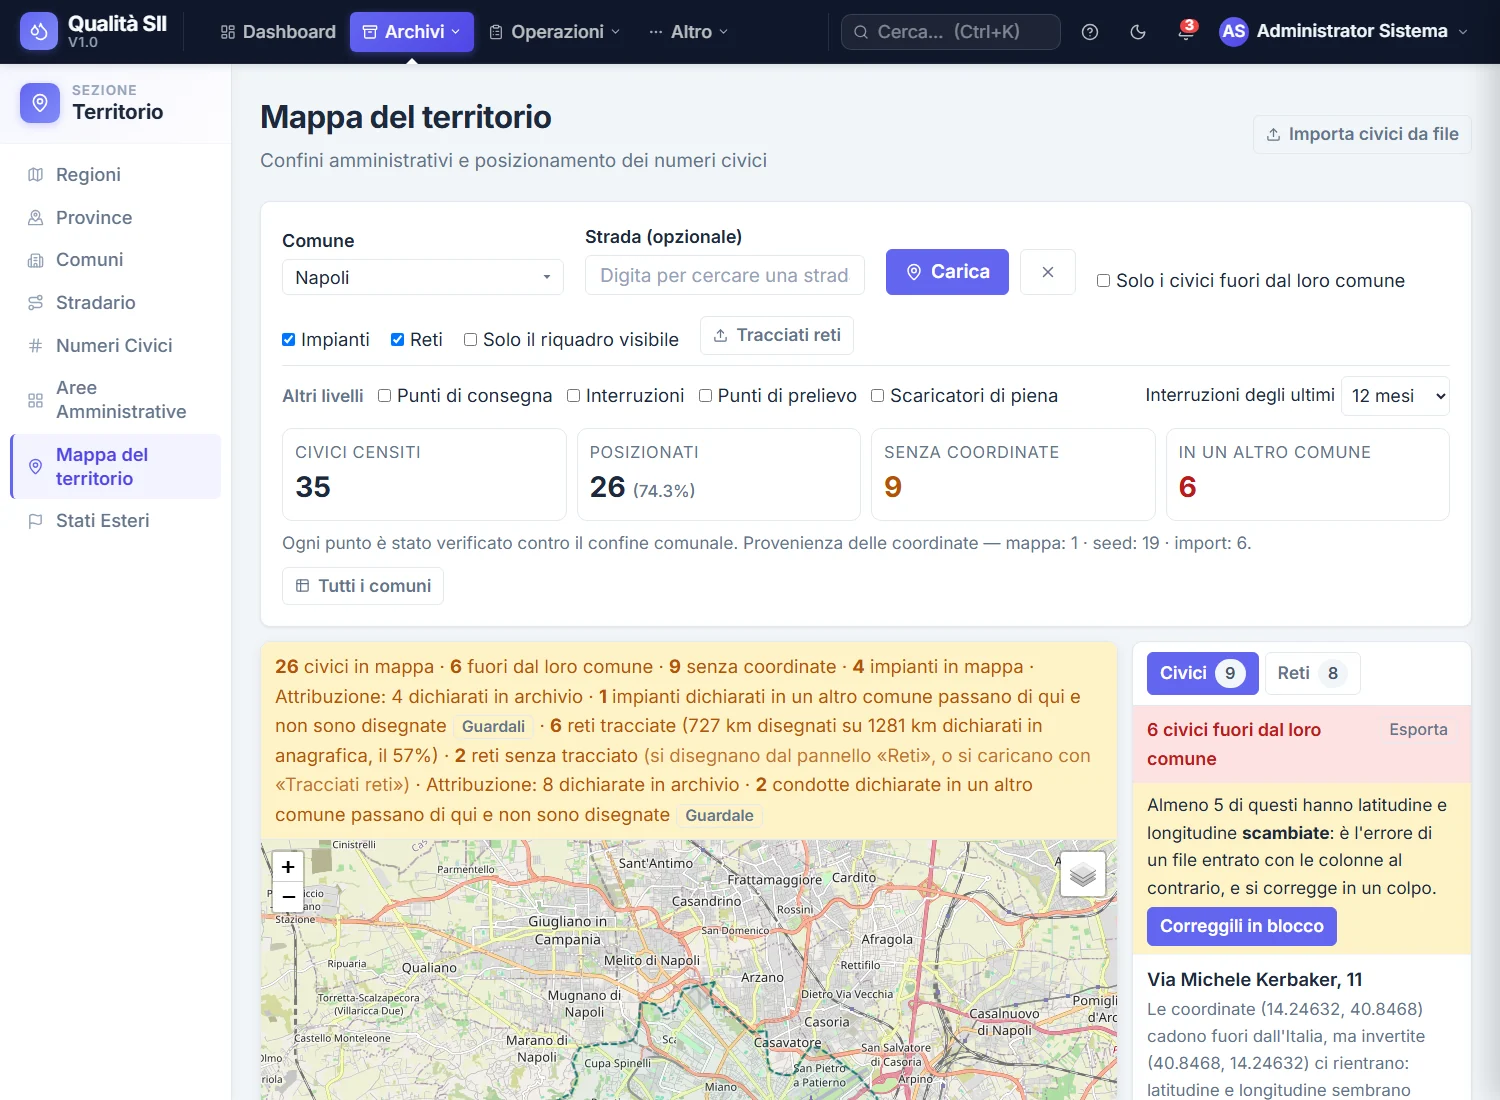
Task: Enable Punti di consegna layer
Action: coord(385,396)
